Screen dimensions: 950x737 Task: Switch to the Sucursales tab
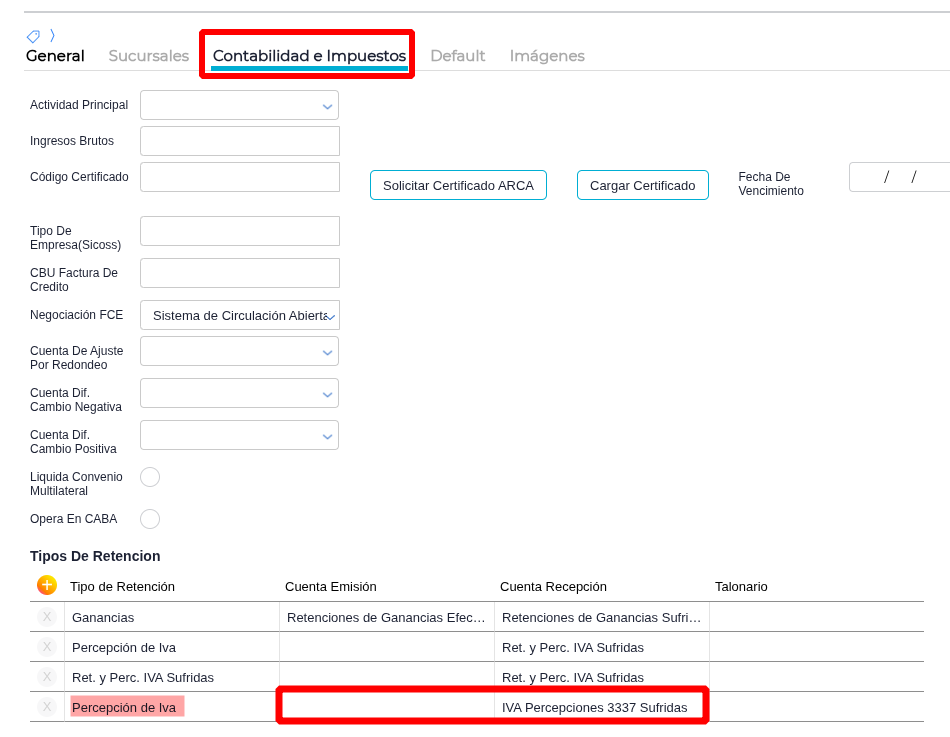[148, 56]
